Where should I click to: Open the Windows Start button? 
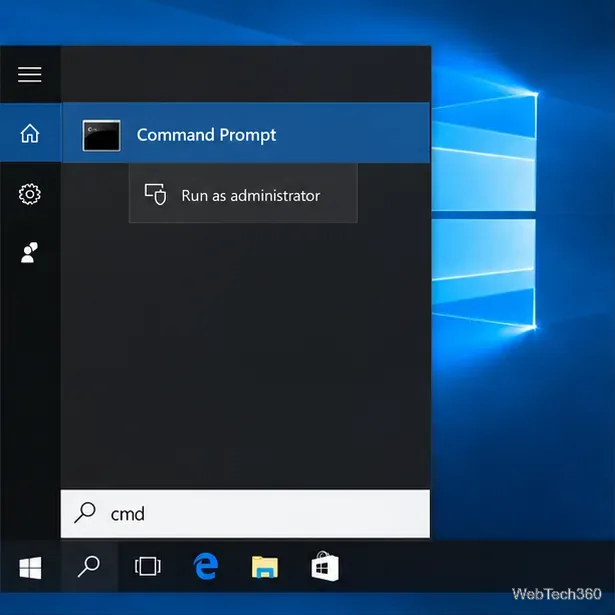pyautogui.click(x=30, y=567)
